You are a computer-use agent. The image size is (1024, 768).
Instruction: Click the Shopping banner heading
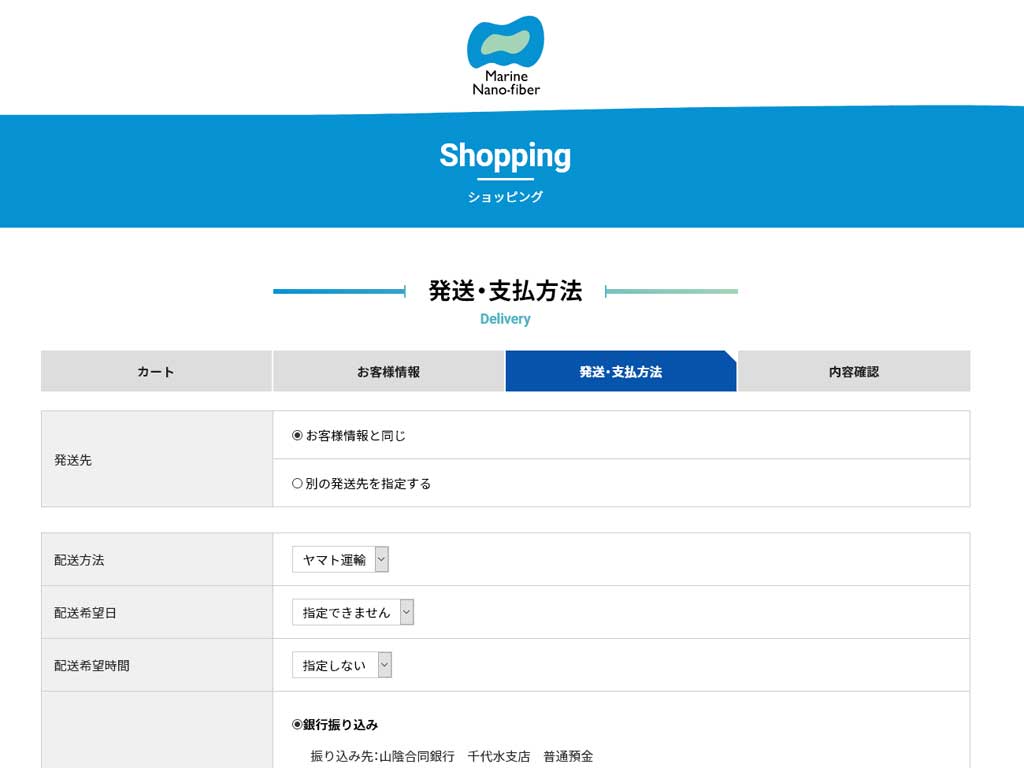[x=505, y=156]
